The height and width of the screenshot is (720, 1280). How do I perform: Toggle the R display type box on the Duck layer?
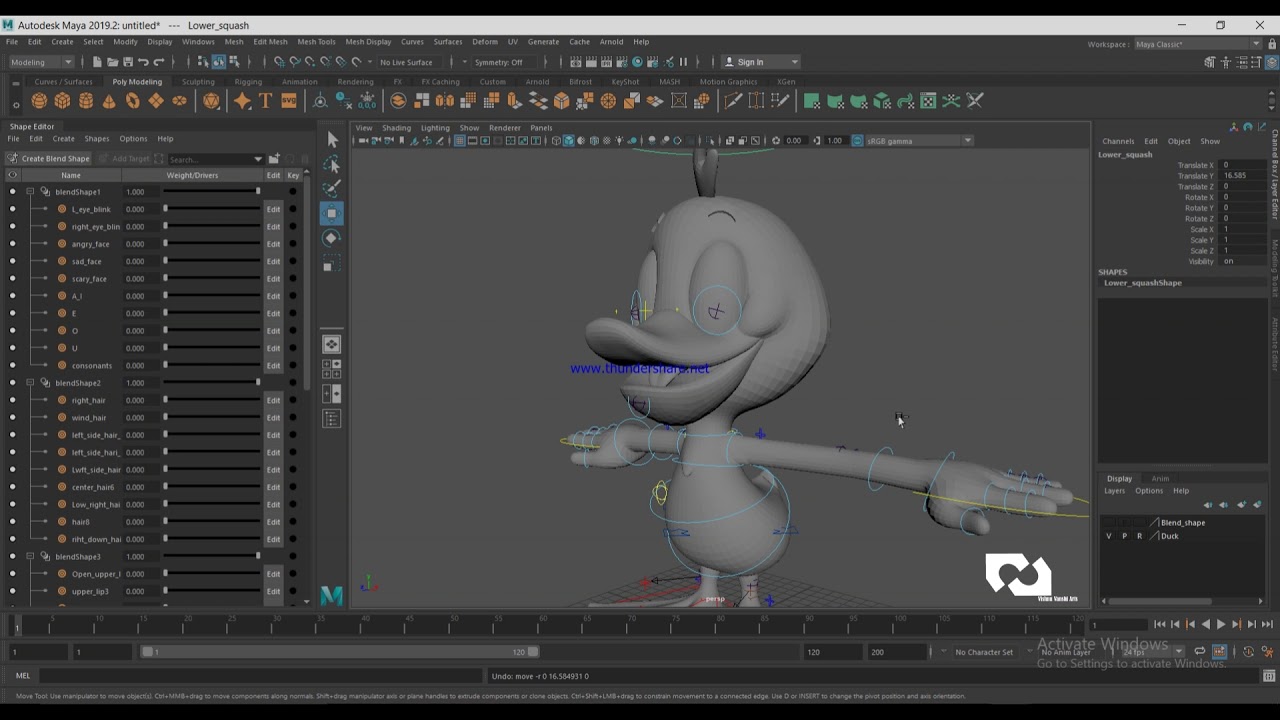point(1139,536)
